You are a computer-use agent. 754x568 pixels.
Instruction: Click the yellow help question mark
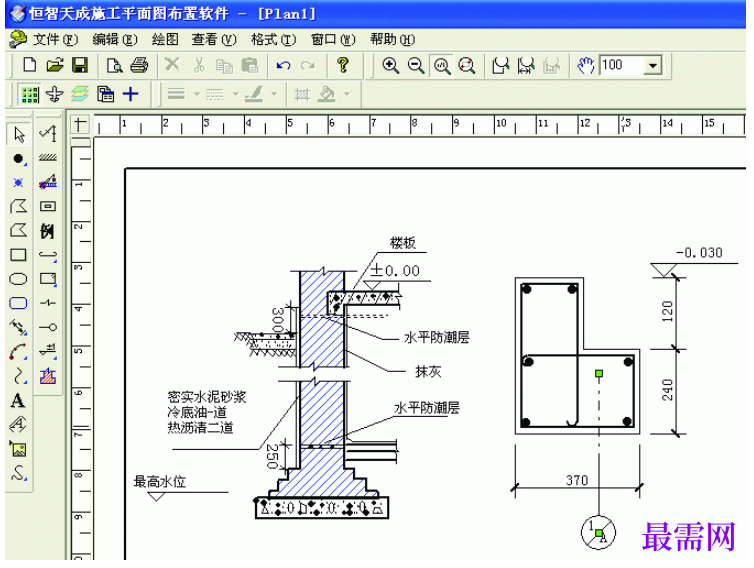coord(343,65)
